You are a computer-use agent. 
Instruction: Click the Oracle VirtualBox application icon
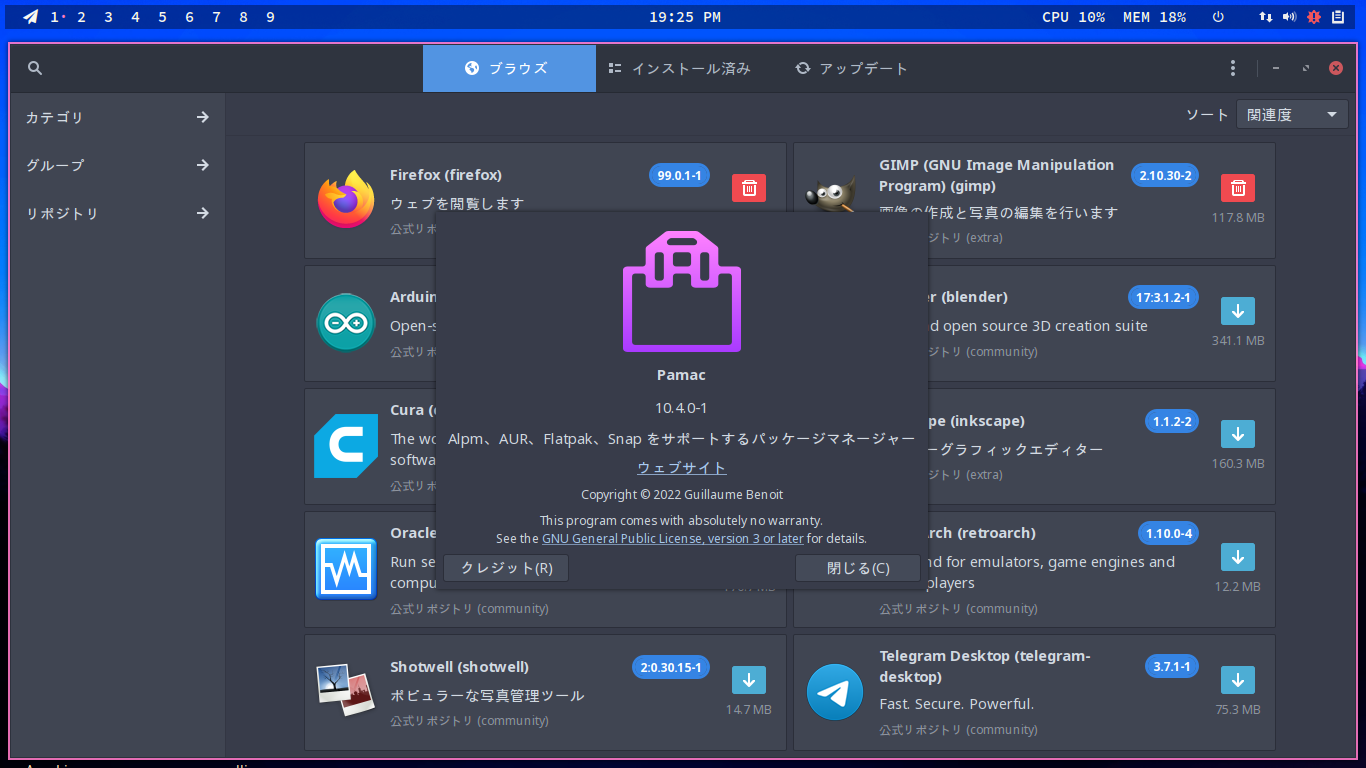pyautogui.click(x=346, y=569)
